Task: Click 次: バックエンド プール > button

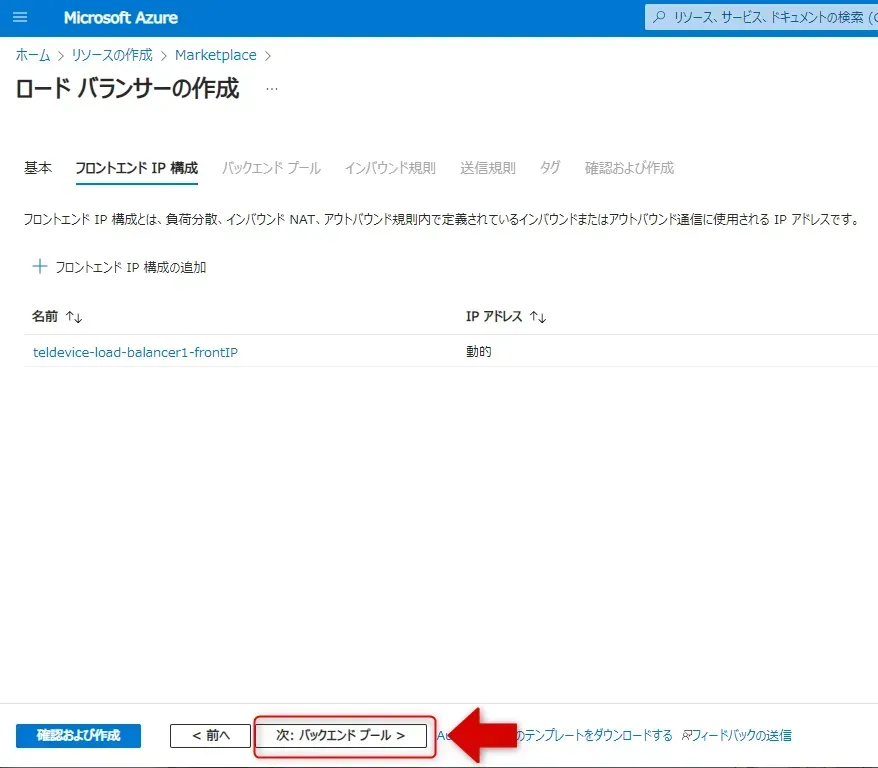Action: (x=341, y=735)
